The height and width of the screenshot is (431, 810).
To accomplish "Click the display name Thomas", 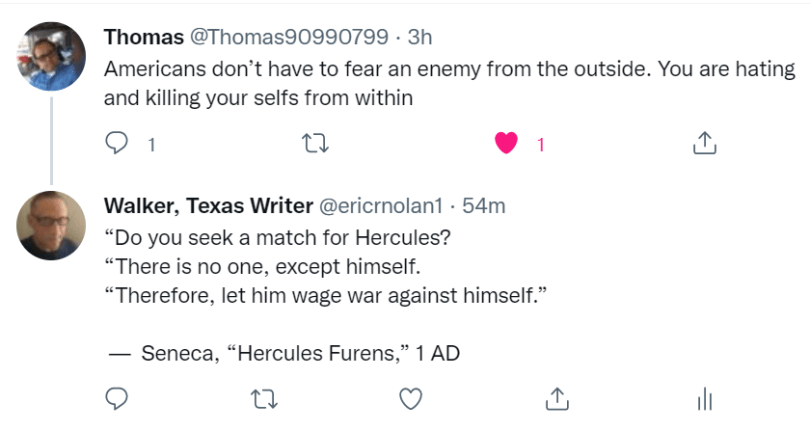I will 144,37.
